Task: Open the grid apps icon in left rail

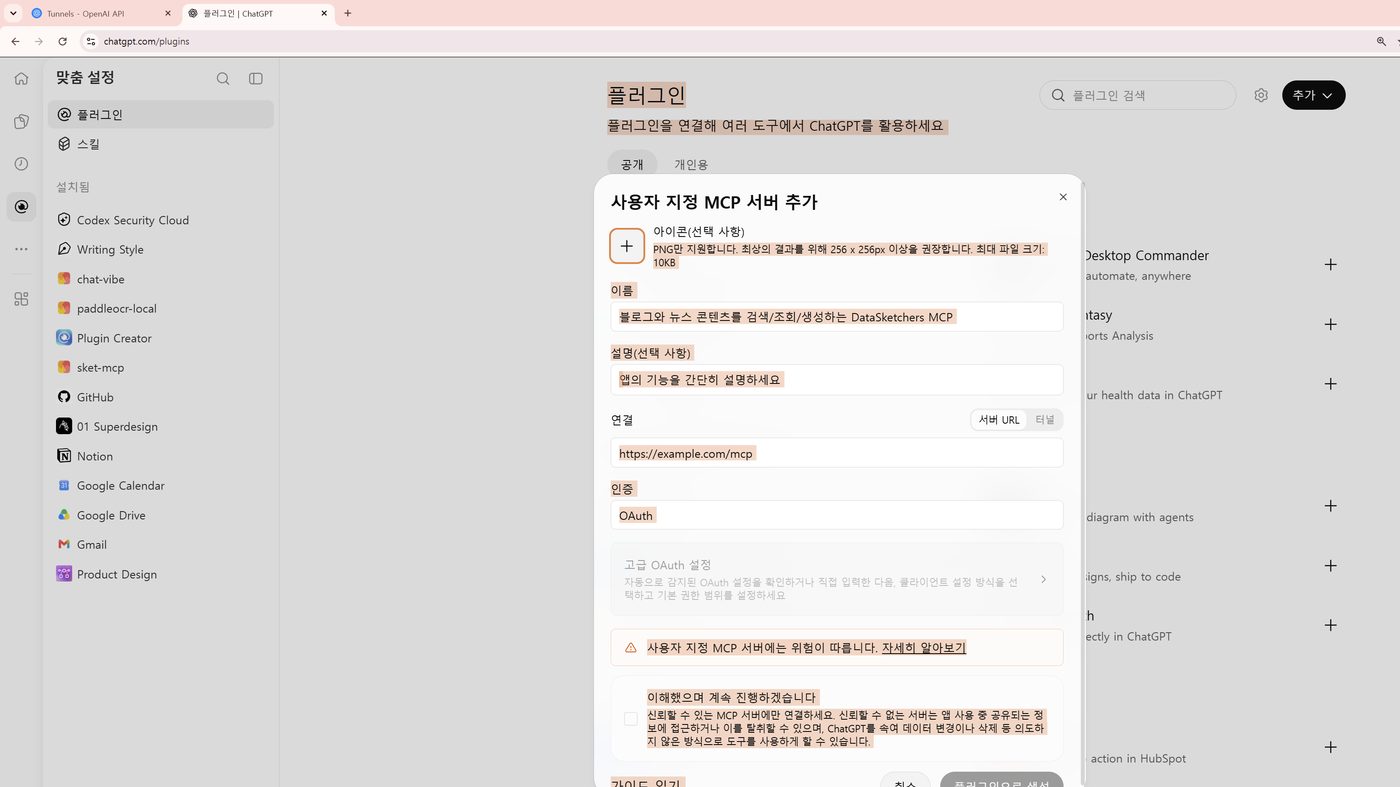Action: pyautogui.click(x=21, y=299)
